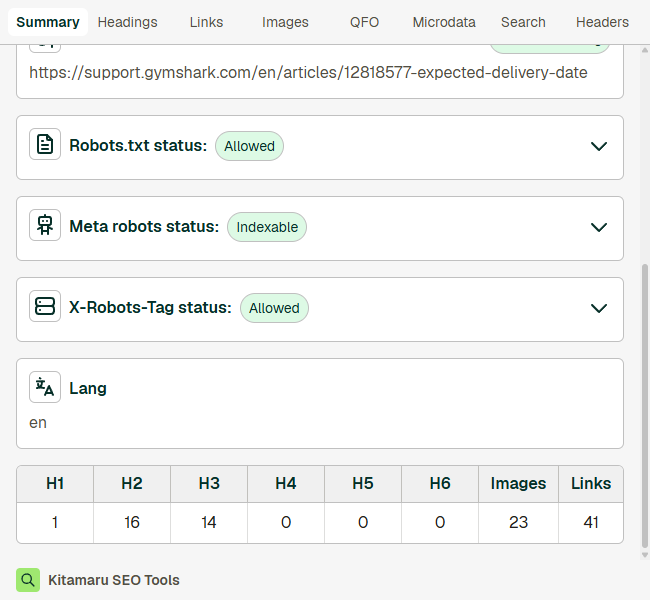
Task: Expand the X-Robots-Tag status section
Action: click(x=599, y=308)
